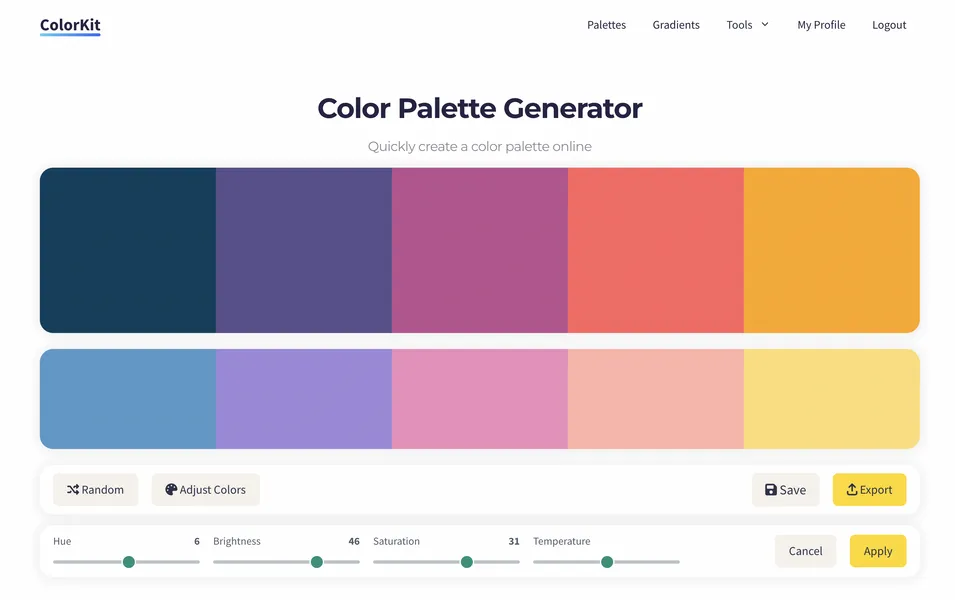Navigate to the Gradients section
The width and height of the screenshot is (955, 600).
tap(676, 24)
